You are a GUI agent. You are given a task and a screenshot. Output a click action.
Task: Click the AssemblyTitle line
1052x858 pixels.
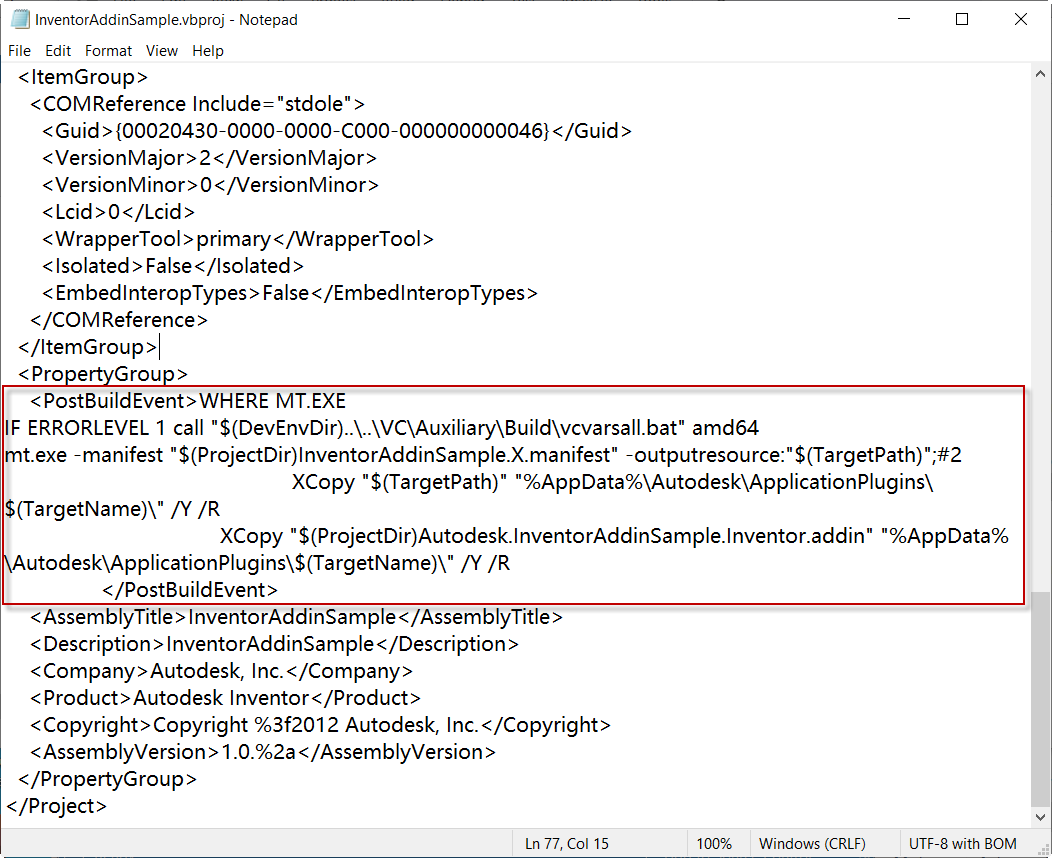(x=296, y=617)
